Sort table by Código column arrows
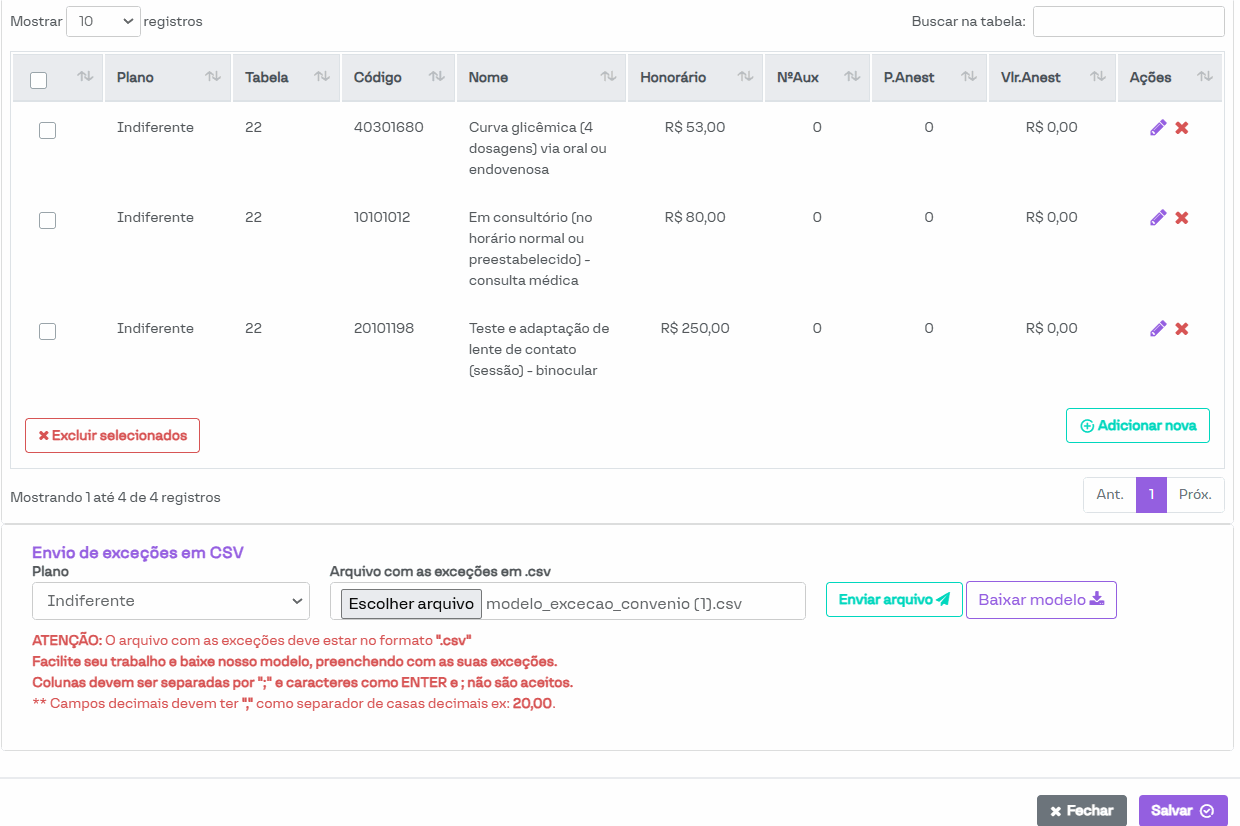The height and width of the screenshot is (826, 1240). tap(436, 77)
